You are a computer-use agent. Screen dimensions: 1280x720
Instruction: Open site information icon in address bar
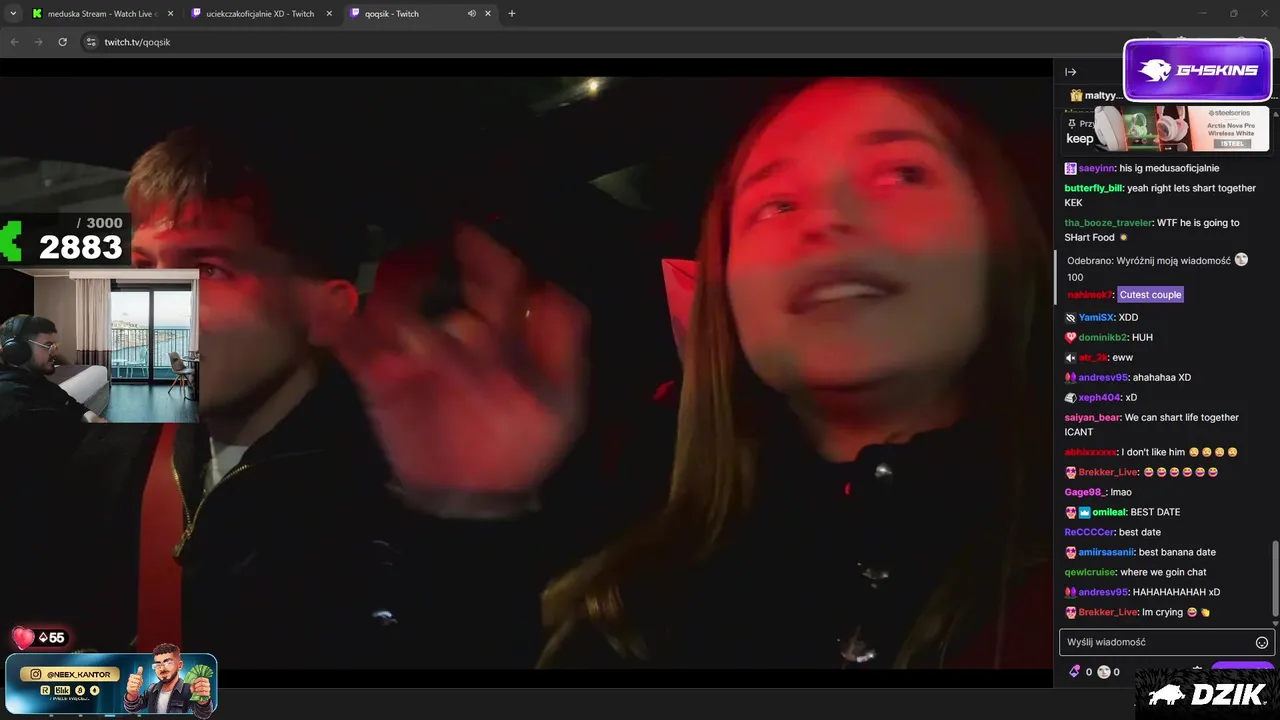91,42
